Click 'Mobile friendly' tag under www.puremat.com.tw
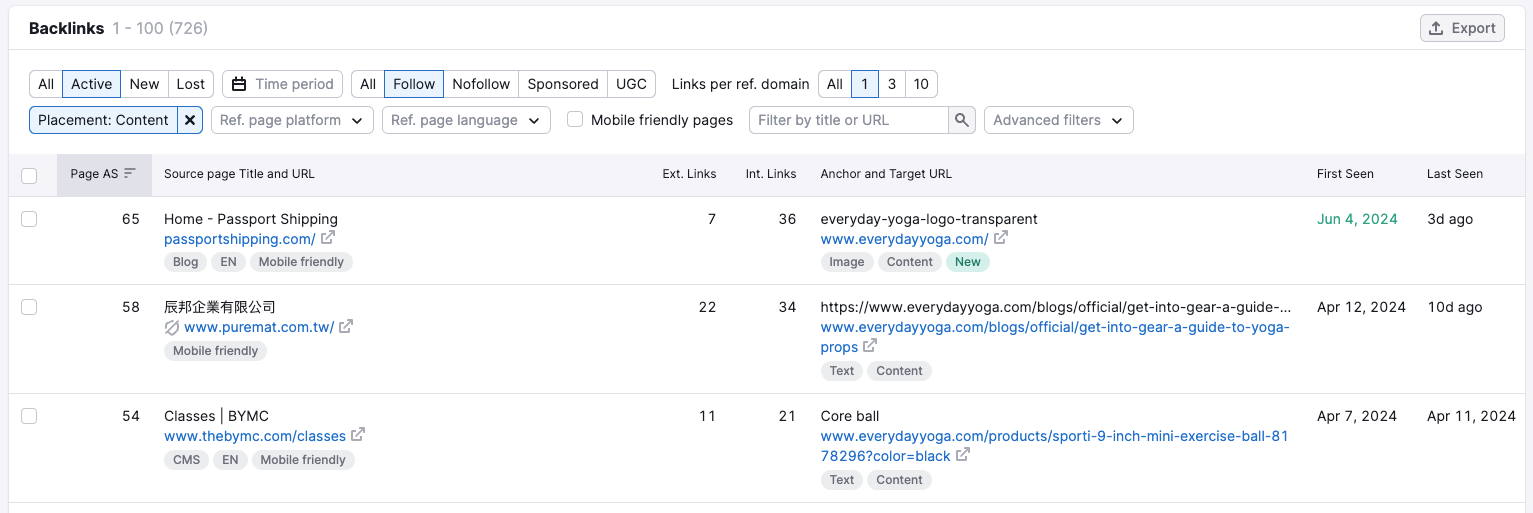Viewport: 1533px width, 513px height. (x=215, y=351)
